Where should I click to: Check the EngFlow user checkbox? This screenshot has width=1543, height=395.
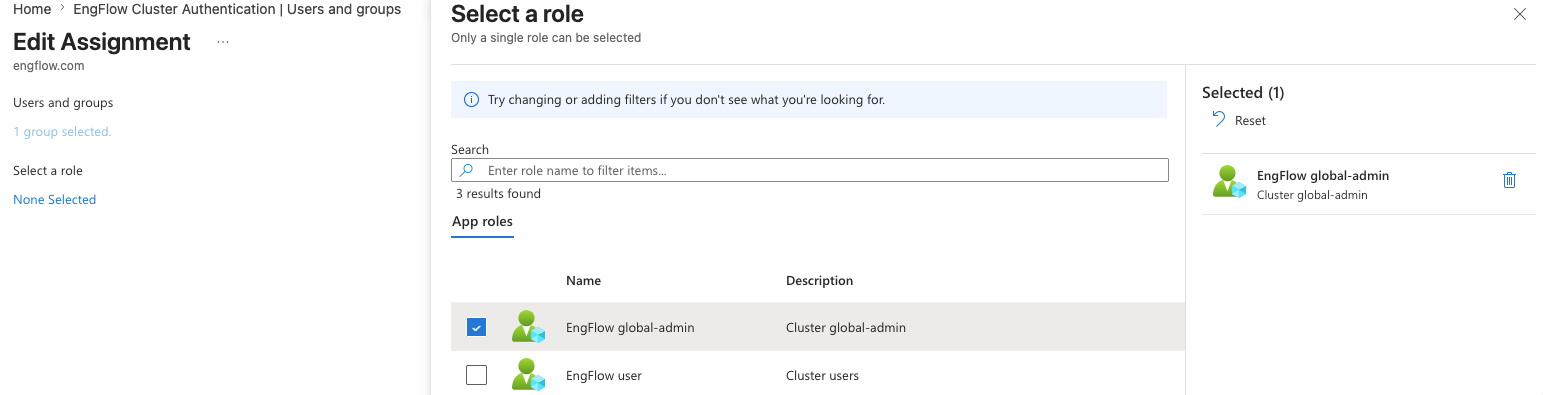click(x=477, y=375)
